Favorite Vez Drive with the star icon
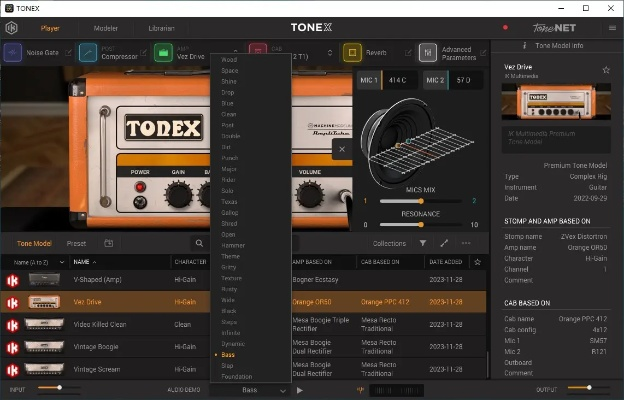The image size is (624, 400). tap(606, 70)
